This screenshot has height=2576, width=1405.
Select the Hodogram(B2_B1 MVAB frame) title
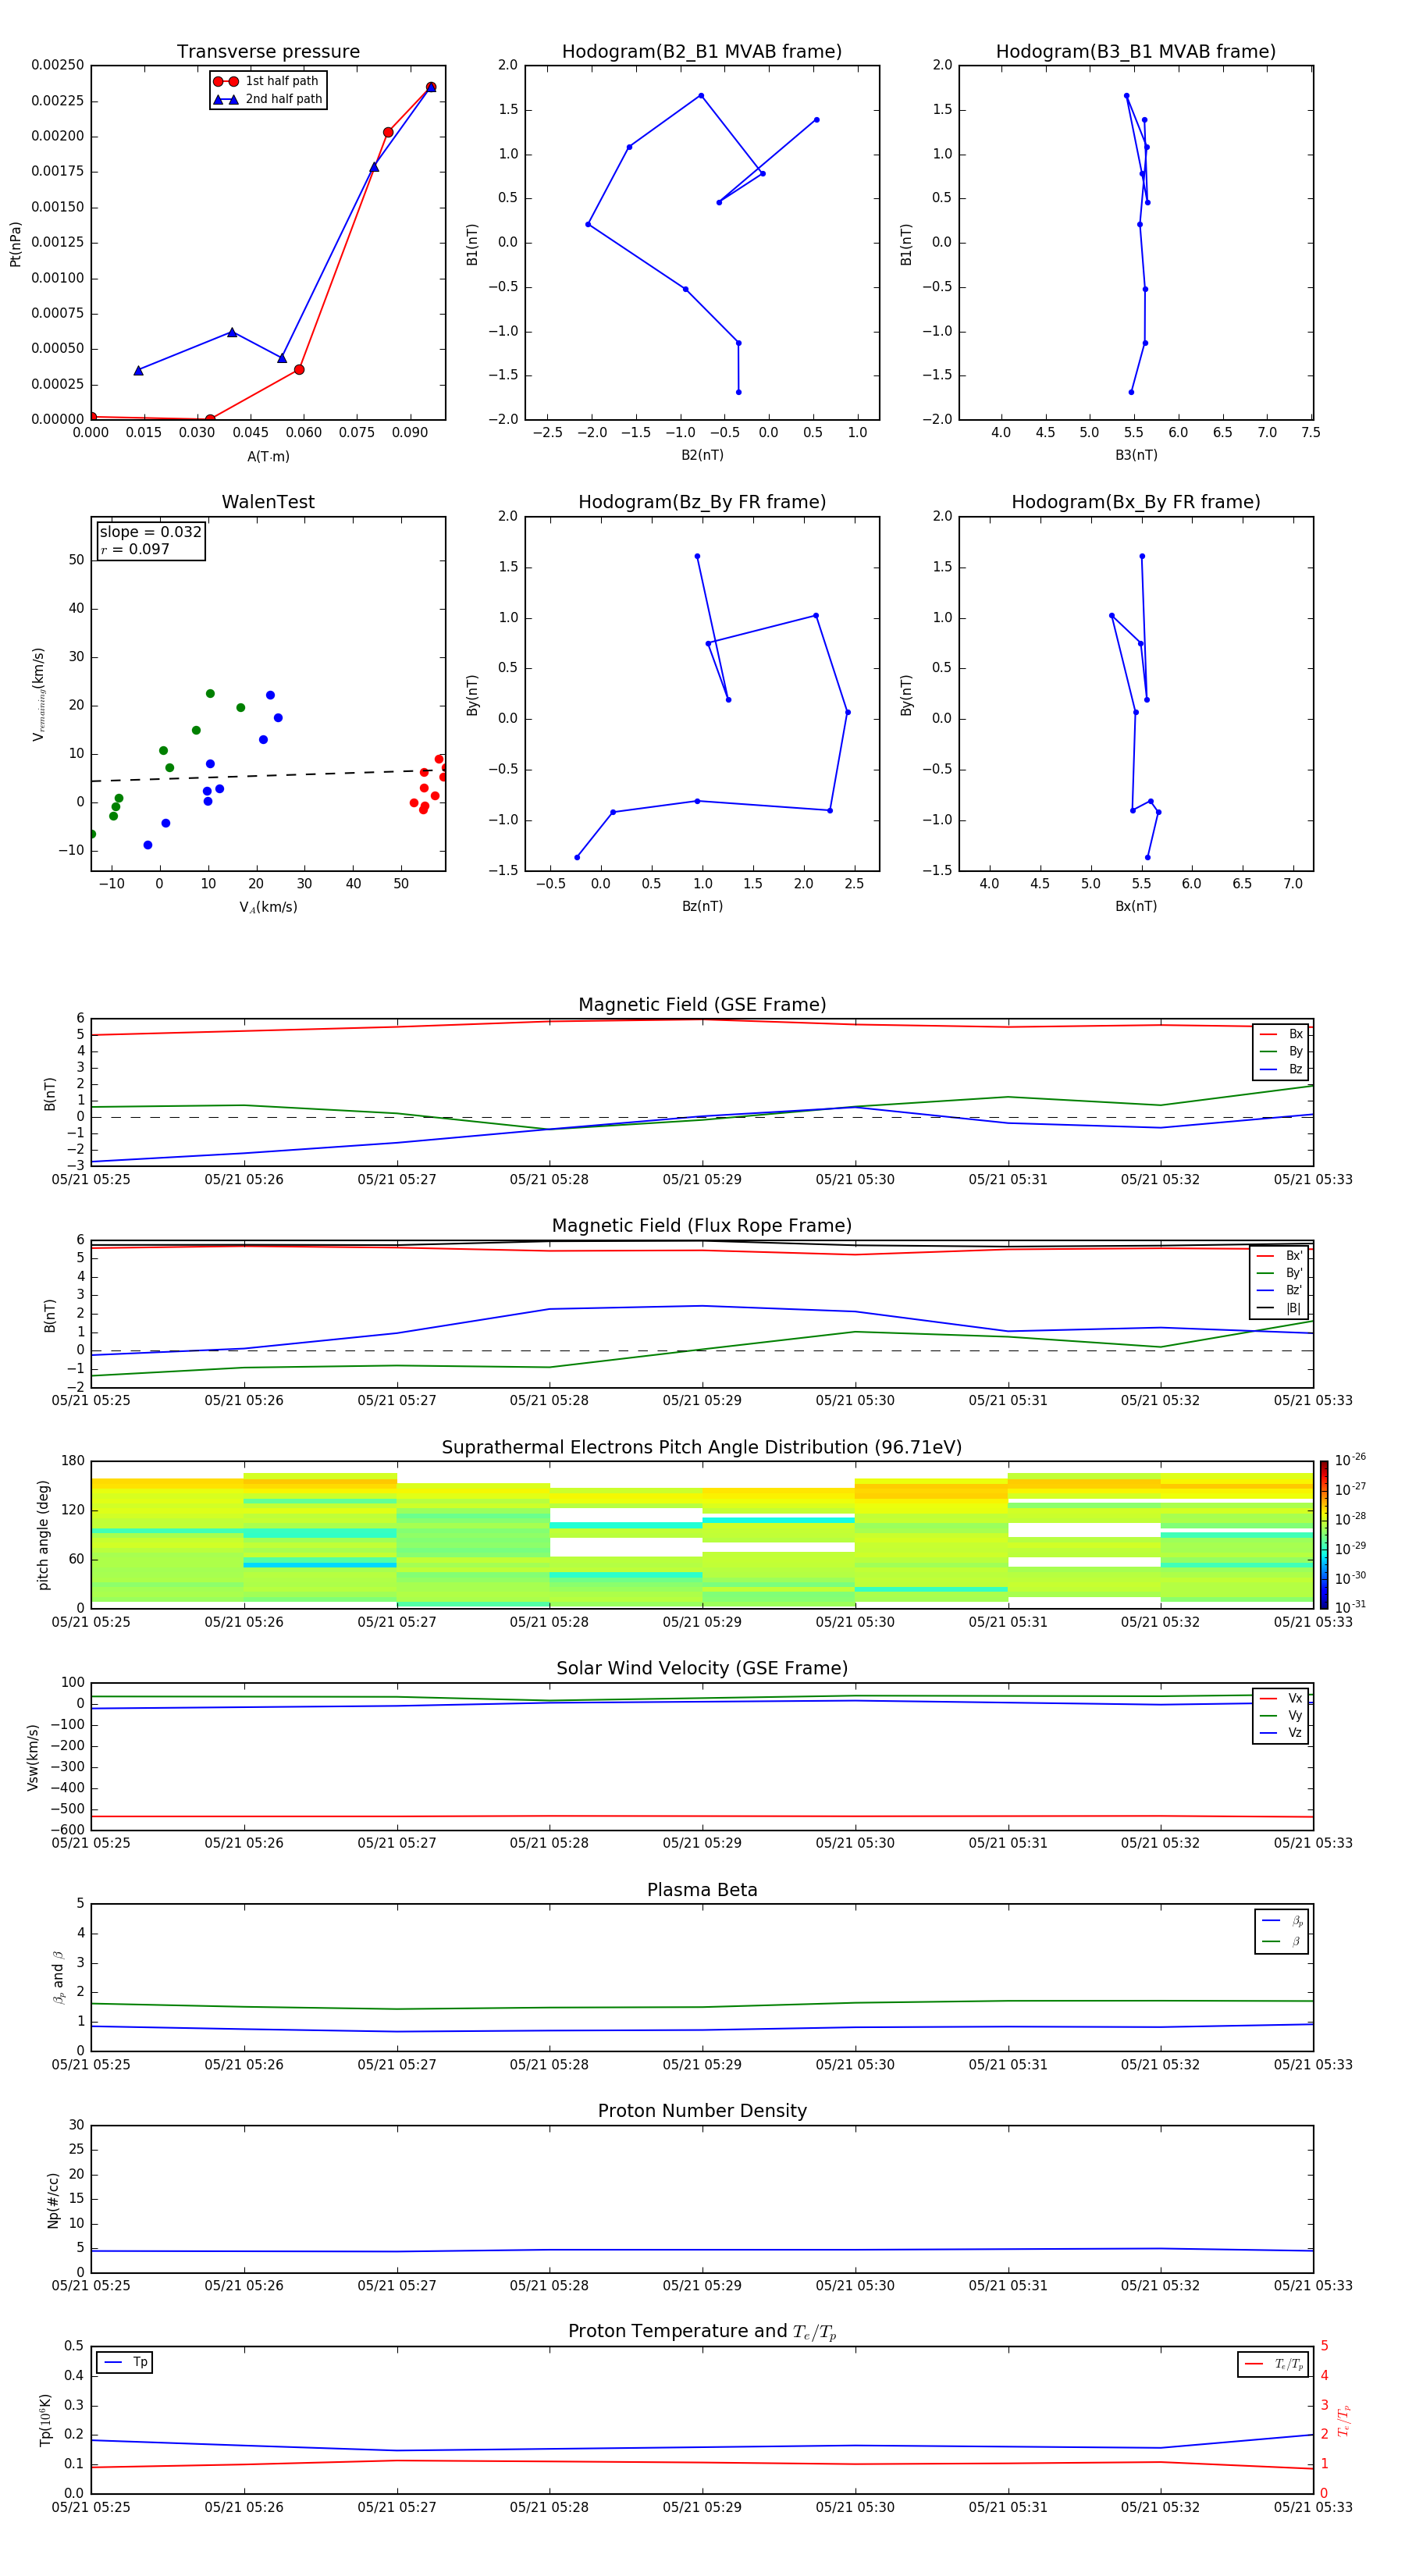coord(701,52)
